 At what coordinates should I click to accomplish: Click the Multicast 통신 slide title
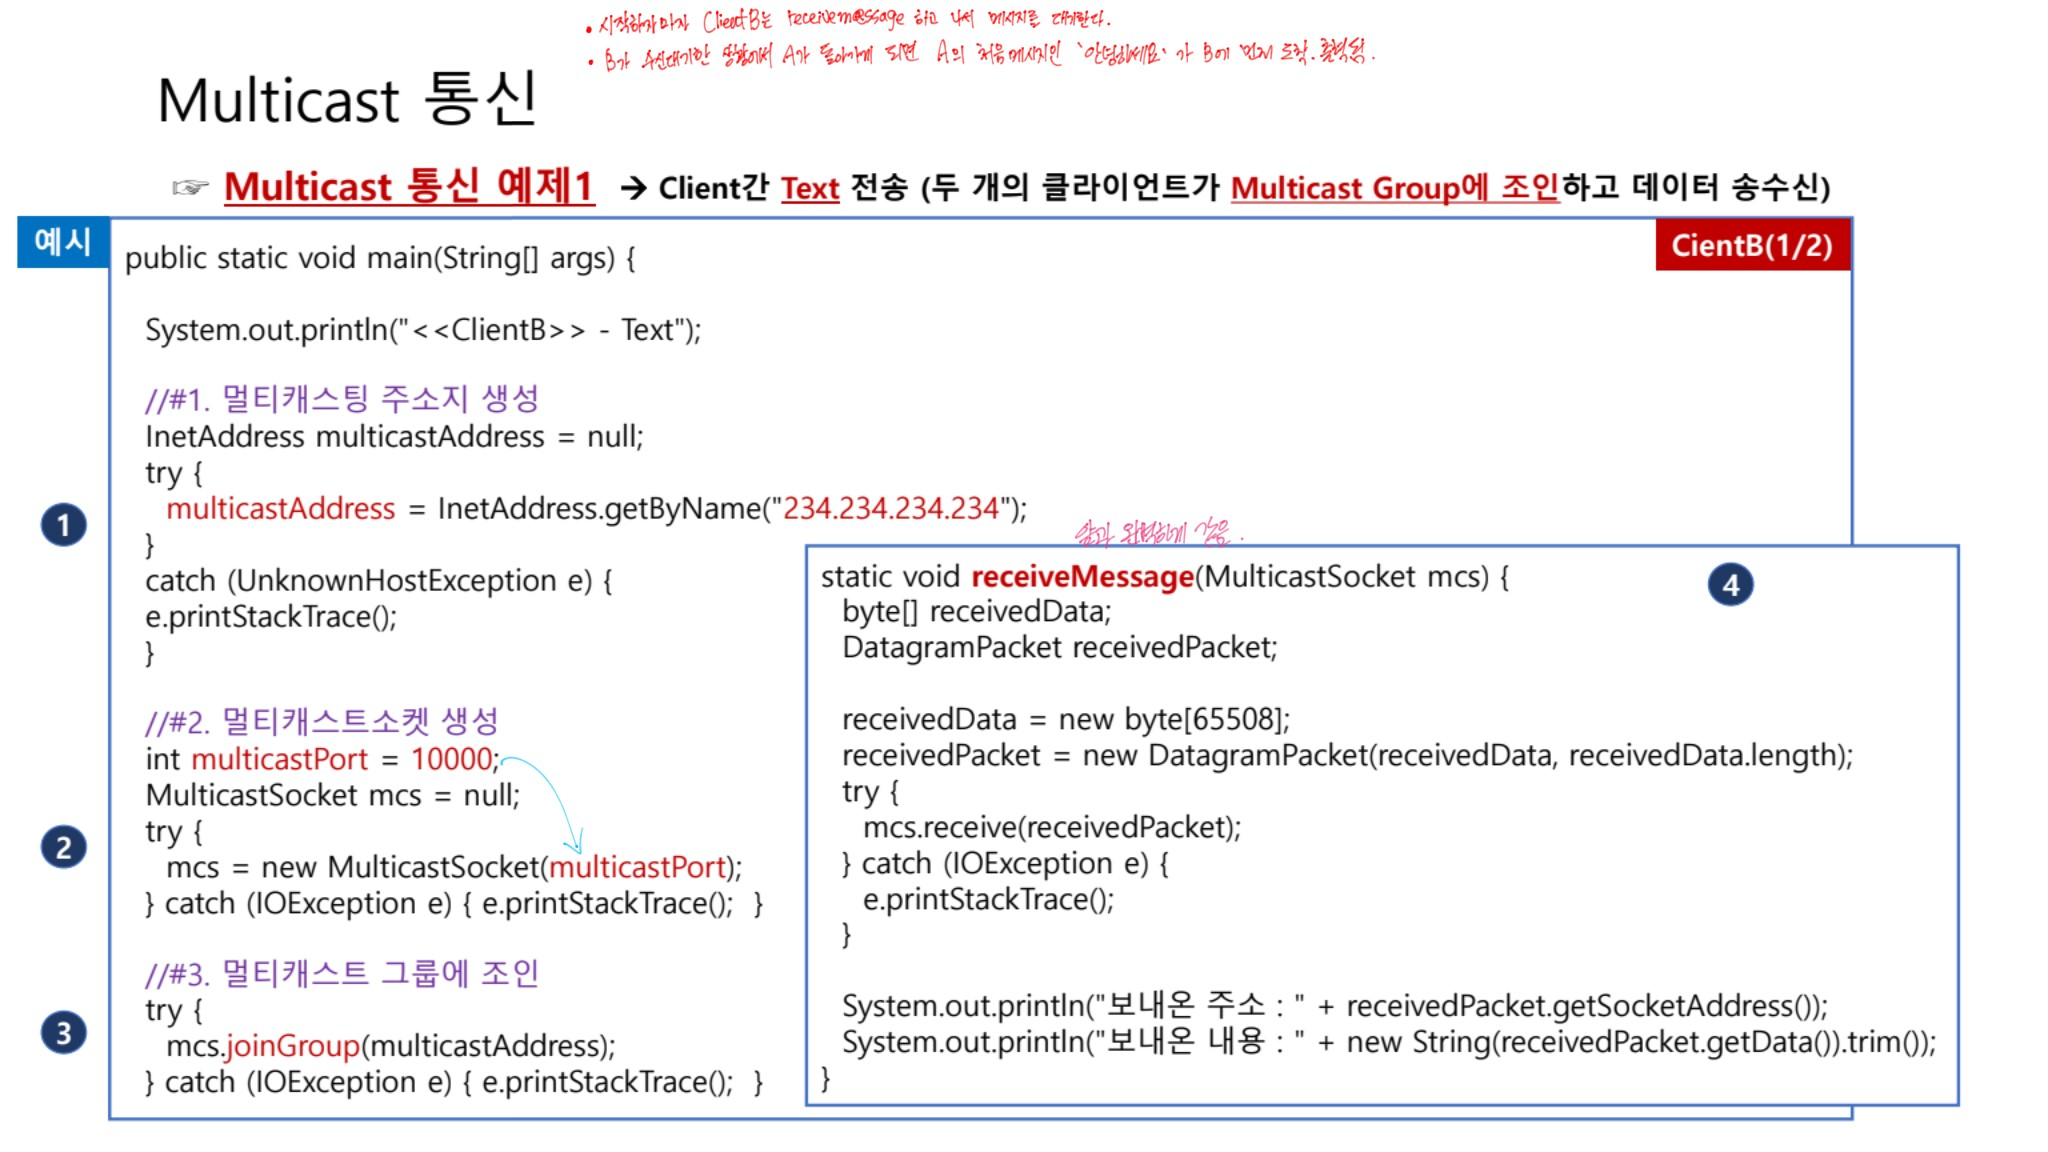[x=347, y=100]
